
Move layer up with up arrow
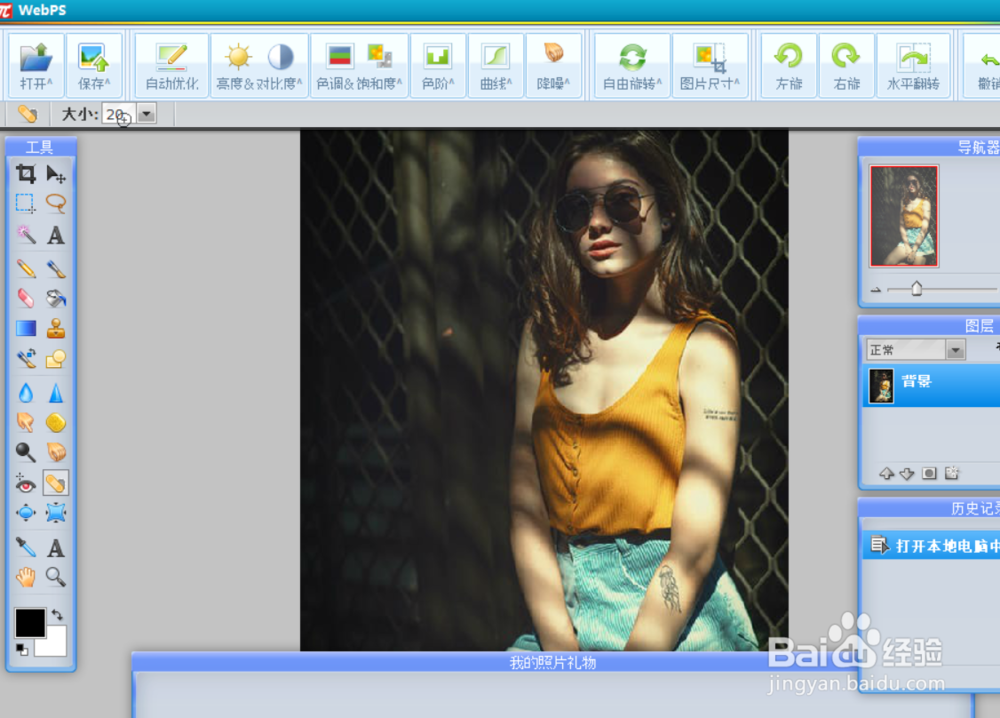tap(886, 473)
